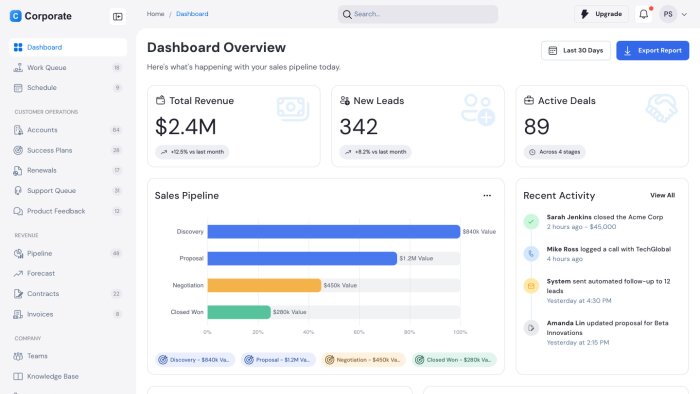Click the Corporate logo icon

(x=15, y=16)
